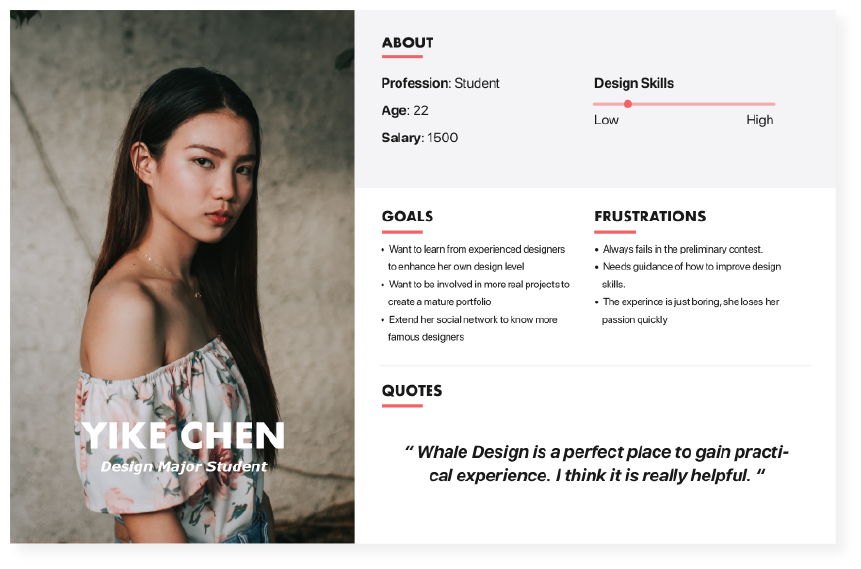Select goal about learning from experienced designers
861x569 pixels.
(473, 258)
